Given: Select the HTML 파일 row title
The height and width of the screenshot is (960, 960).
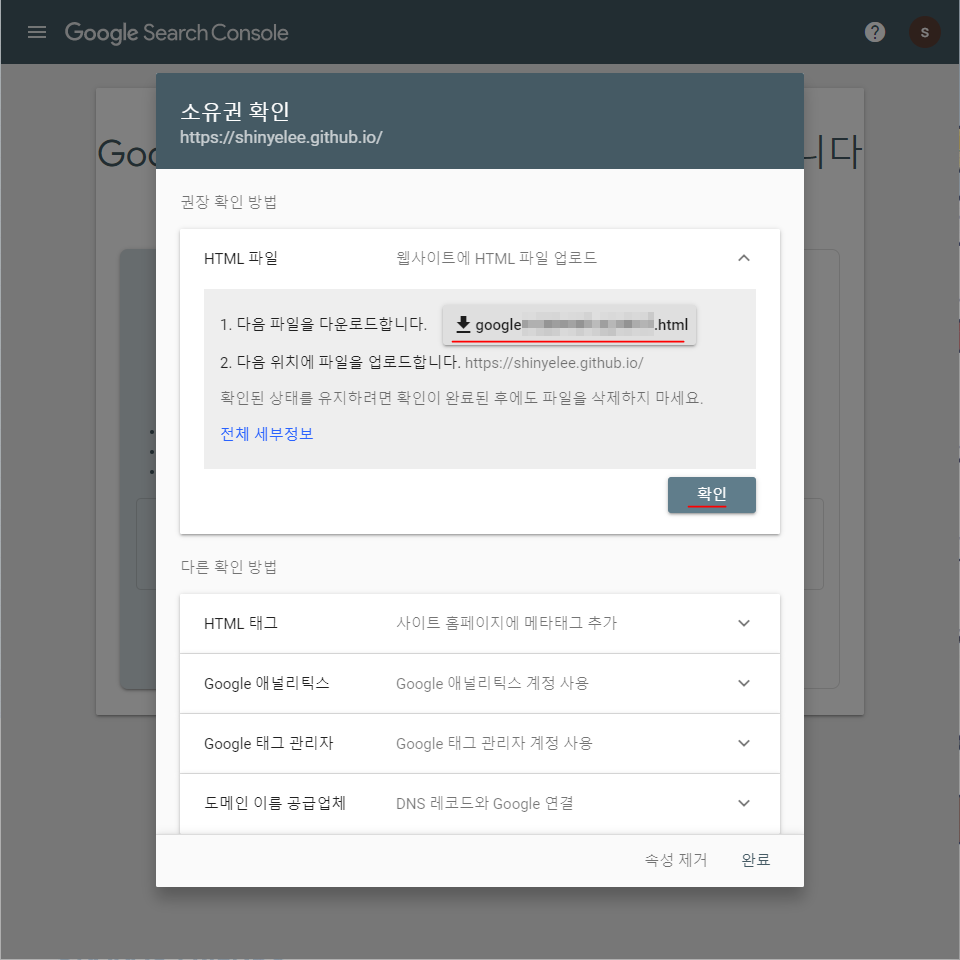Looking at the screenshot, I should [241, 258].
